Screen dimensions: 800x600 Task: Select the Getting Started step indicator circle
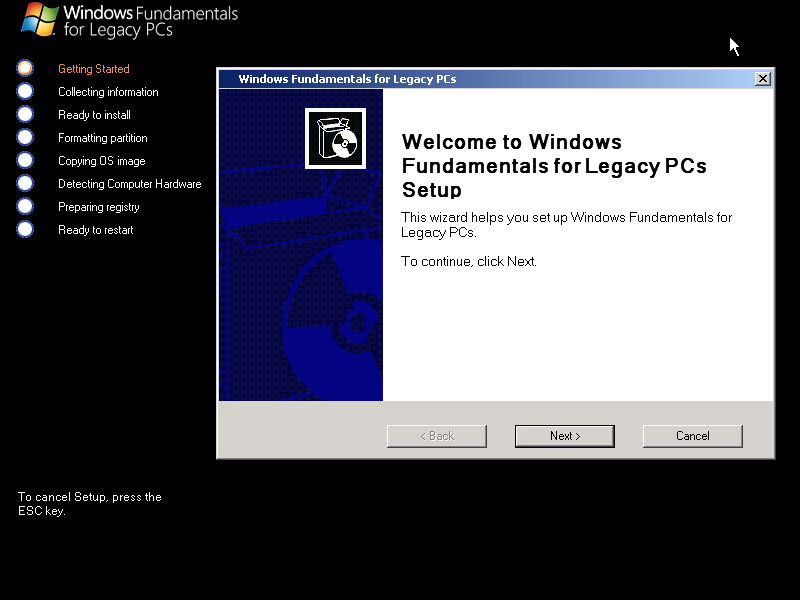(25, 68)
